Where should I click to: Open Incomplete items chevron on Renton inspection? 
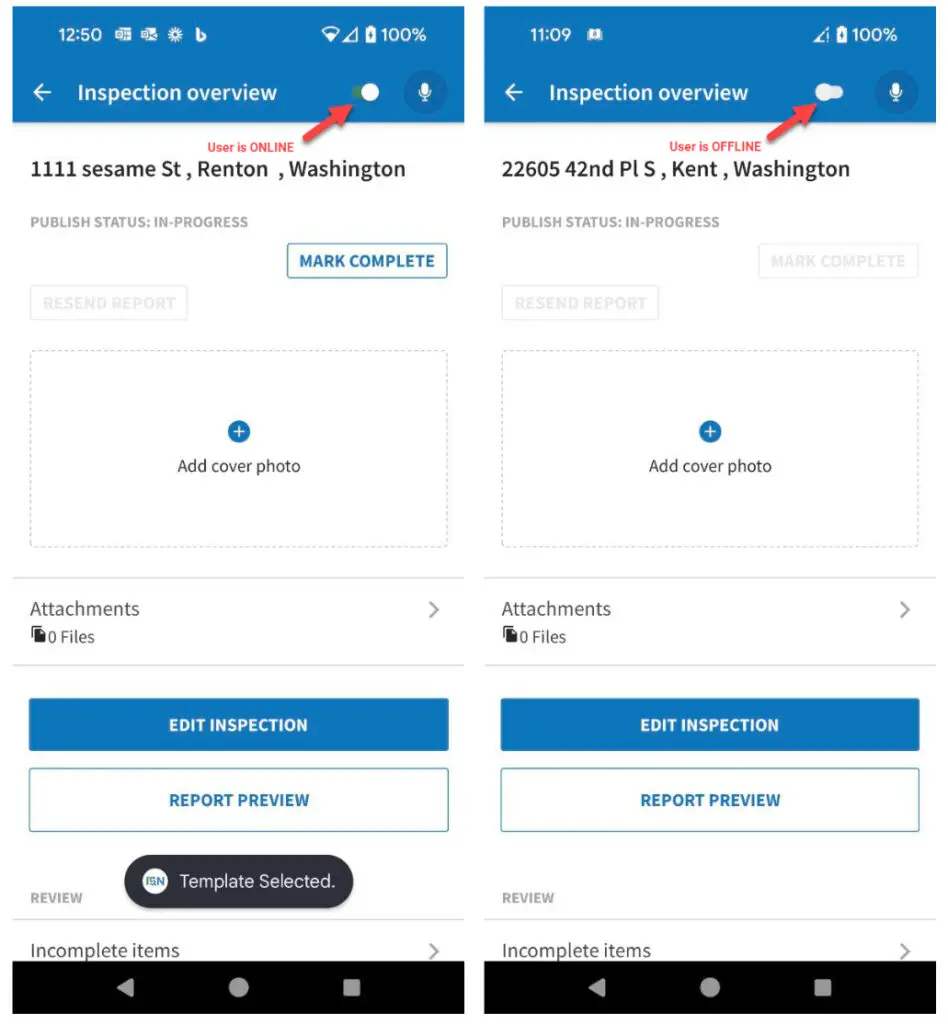pyautogui.click(x=434, y=951)
